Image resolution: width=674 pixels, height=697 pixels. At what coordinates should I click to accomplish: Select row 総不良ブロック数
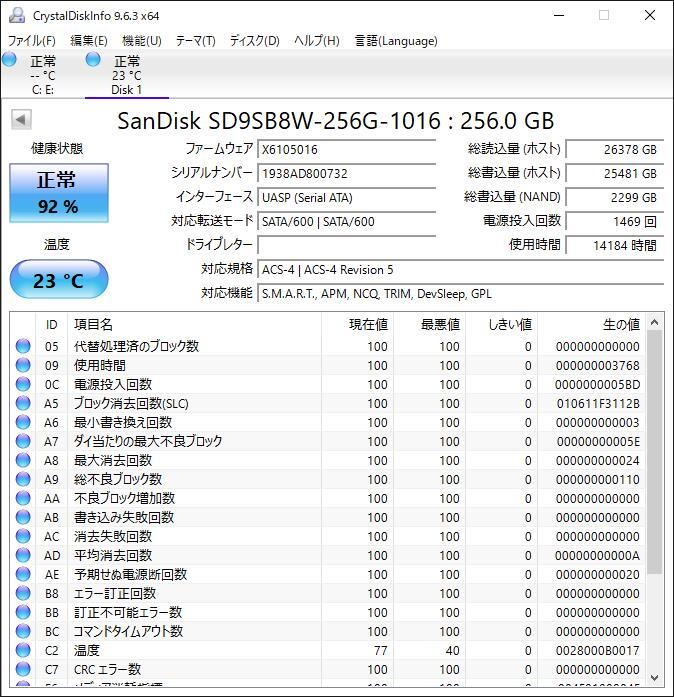point(328,479)
